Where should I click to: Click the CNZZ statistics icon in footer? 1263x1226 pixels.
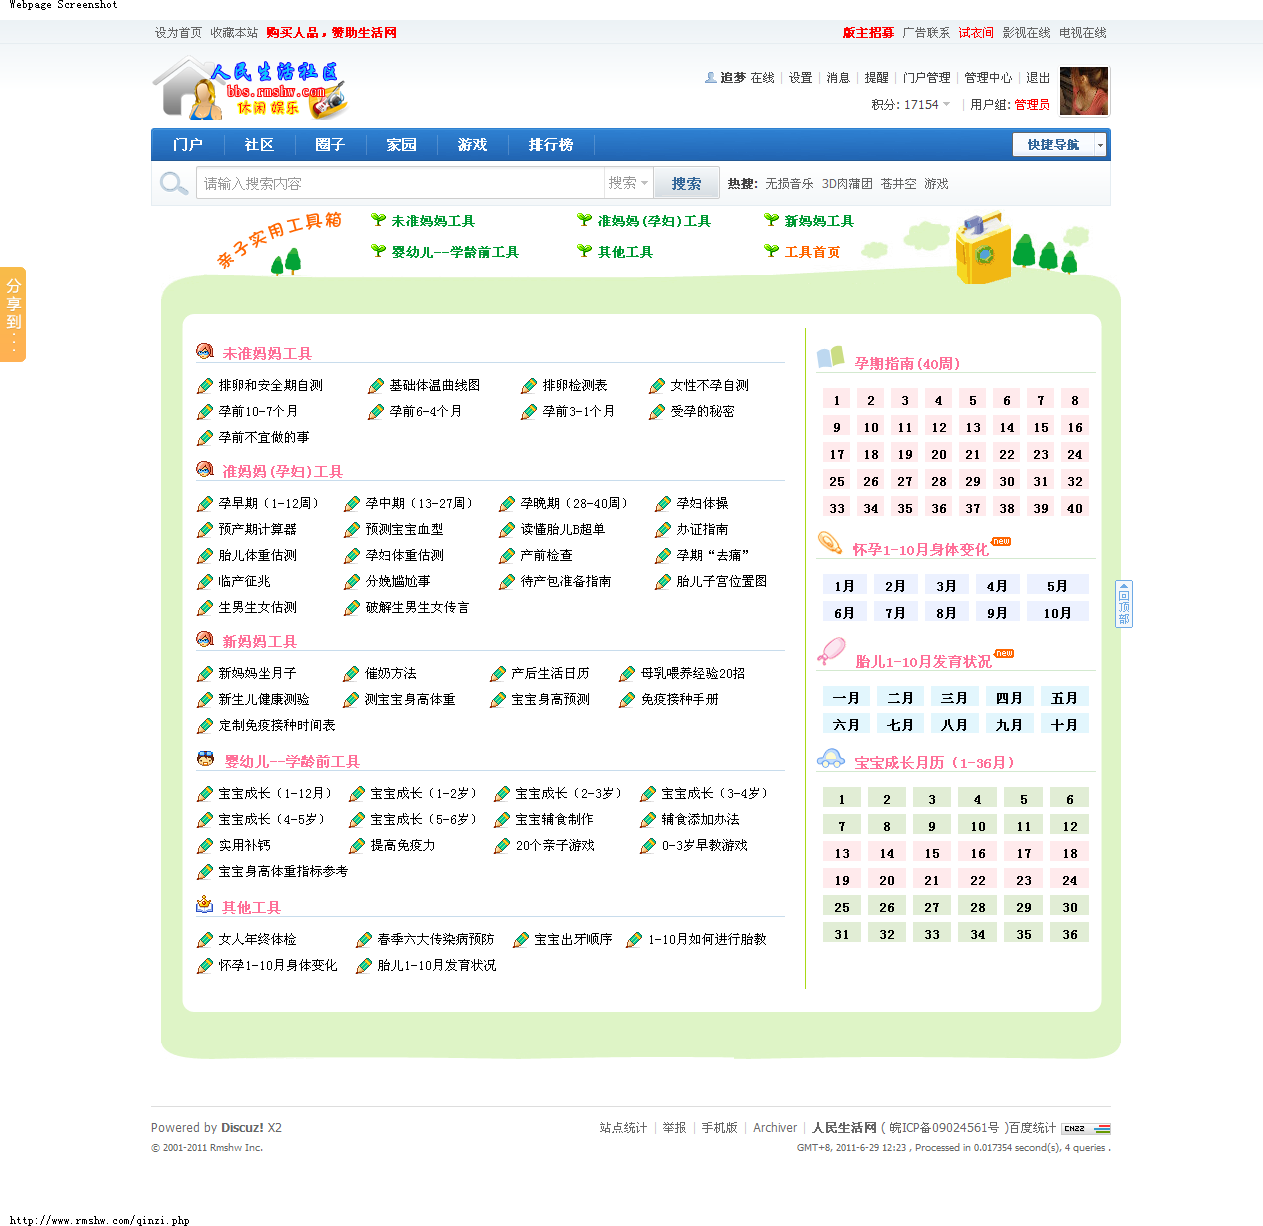pyautogui.click(x=1086, y=1128)
